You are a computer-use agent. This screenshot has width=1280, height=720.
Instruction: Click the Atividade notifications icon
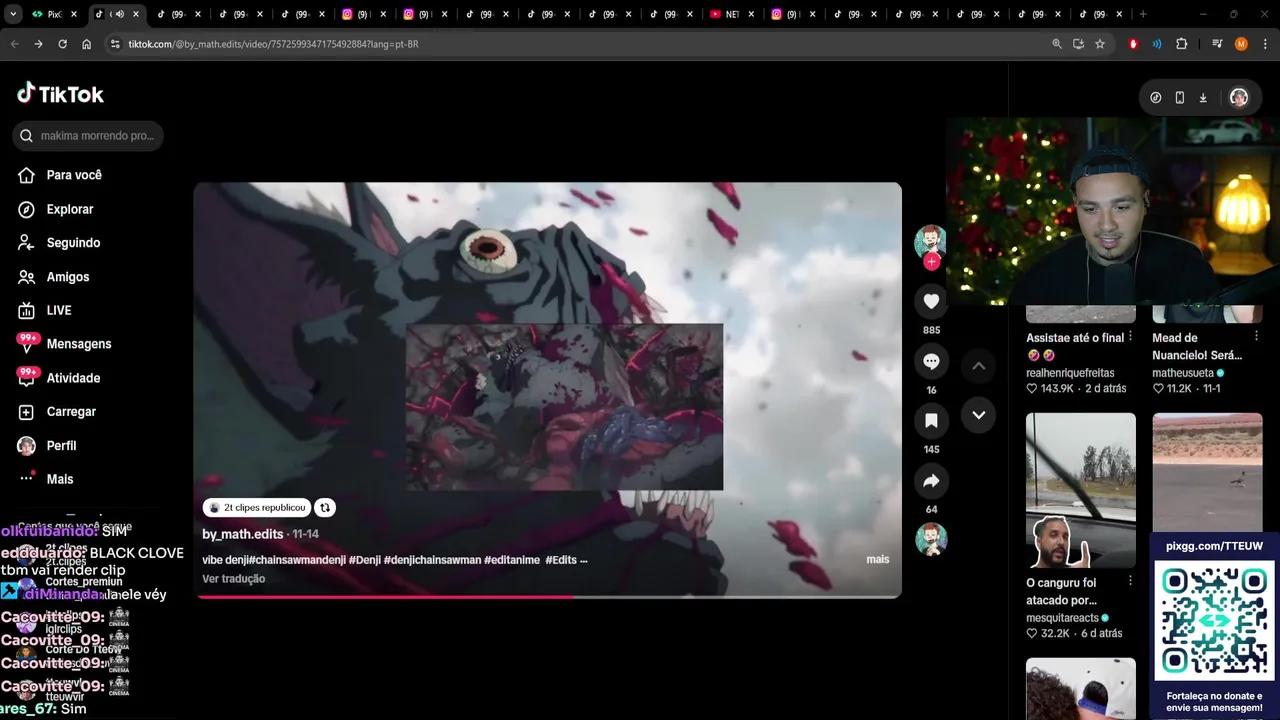[27, 377]
